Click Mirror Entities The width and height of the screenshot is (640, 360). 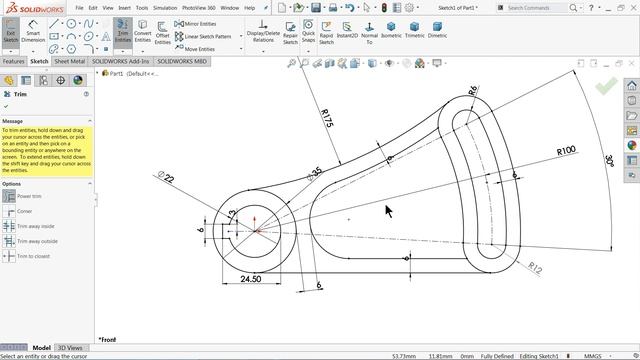(x=195, y=24)
